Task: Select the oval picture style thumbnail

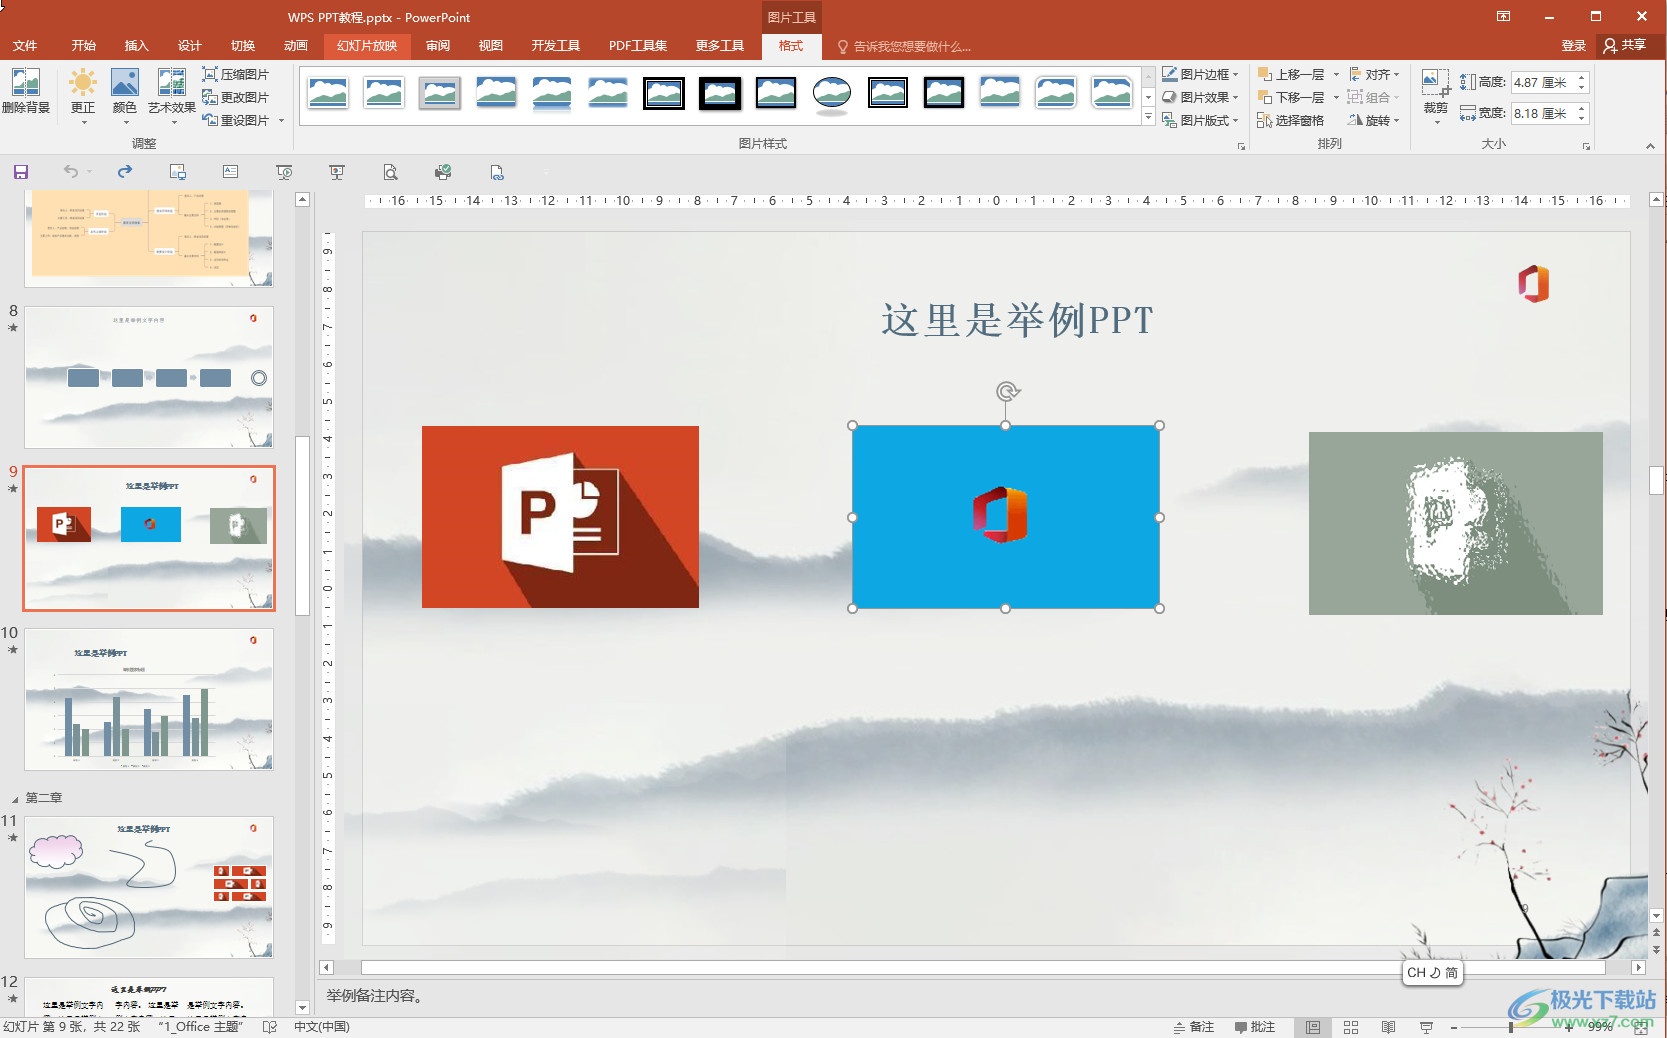Action: coord(832,94)
